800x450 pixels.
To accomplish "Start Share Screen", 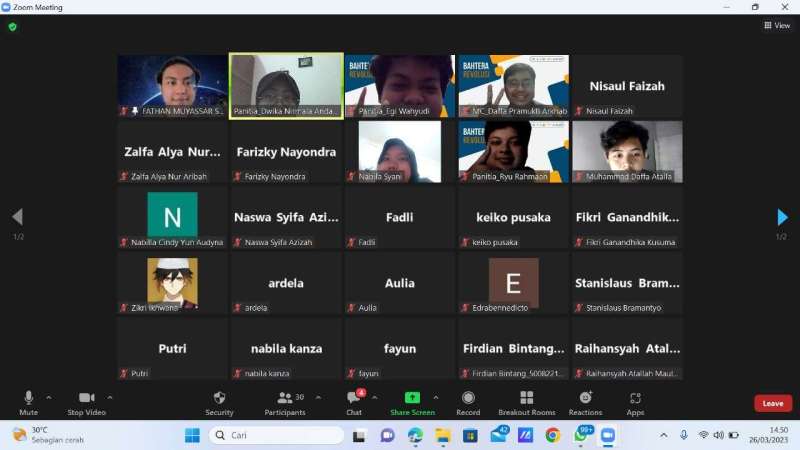I will pyautogui.click(x=412, y=403).
